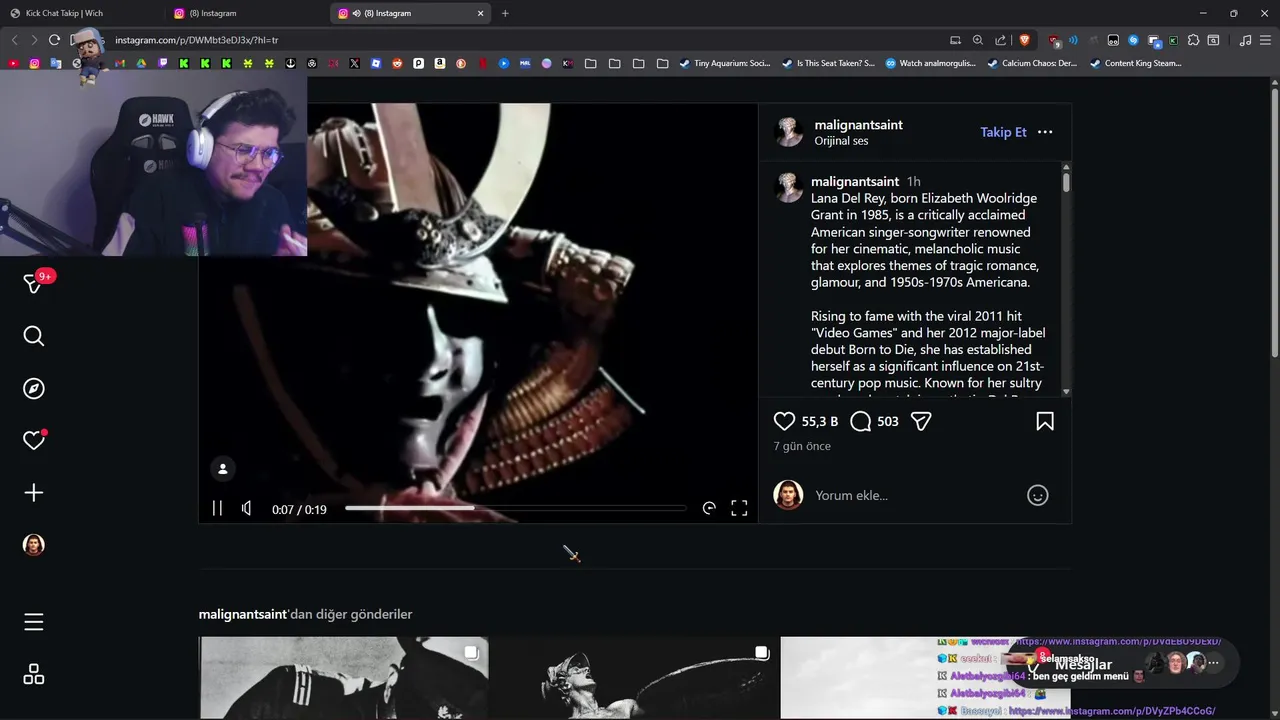Open the Explore compass icon

click(x=34, y=388)
